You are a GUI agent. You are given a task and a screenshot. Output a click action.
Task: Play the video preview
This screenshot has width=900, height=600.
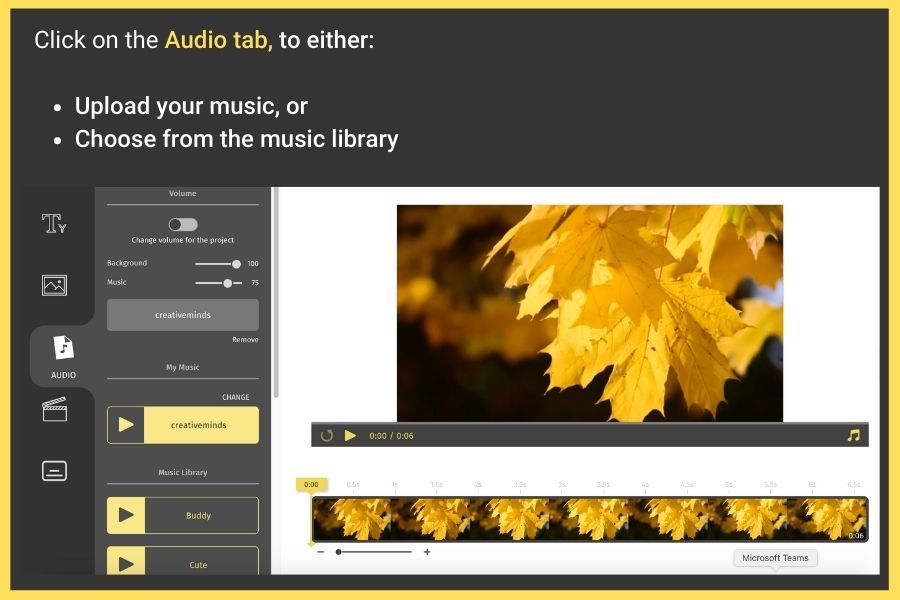click(x=350, y=436)
